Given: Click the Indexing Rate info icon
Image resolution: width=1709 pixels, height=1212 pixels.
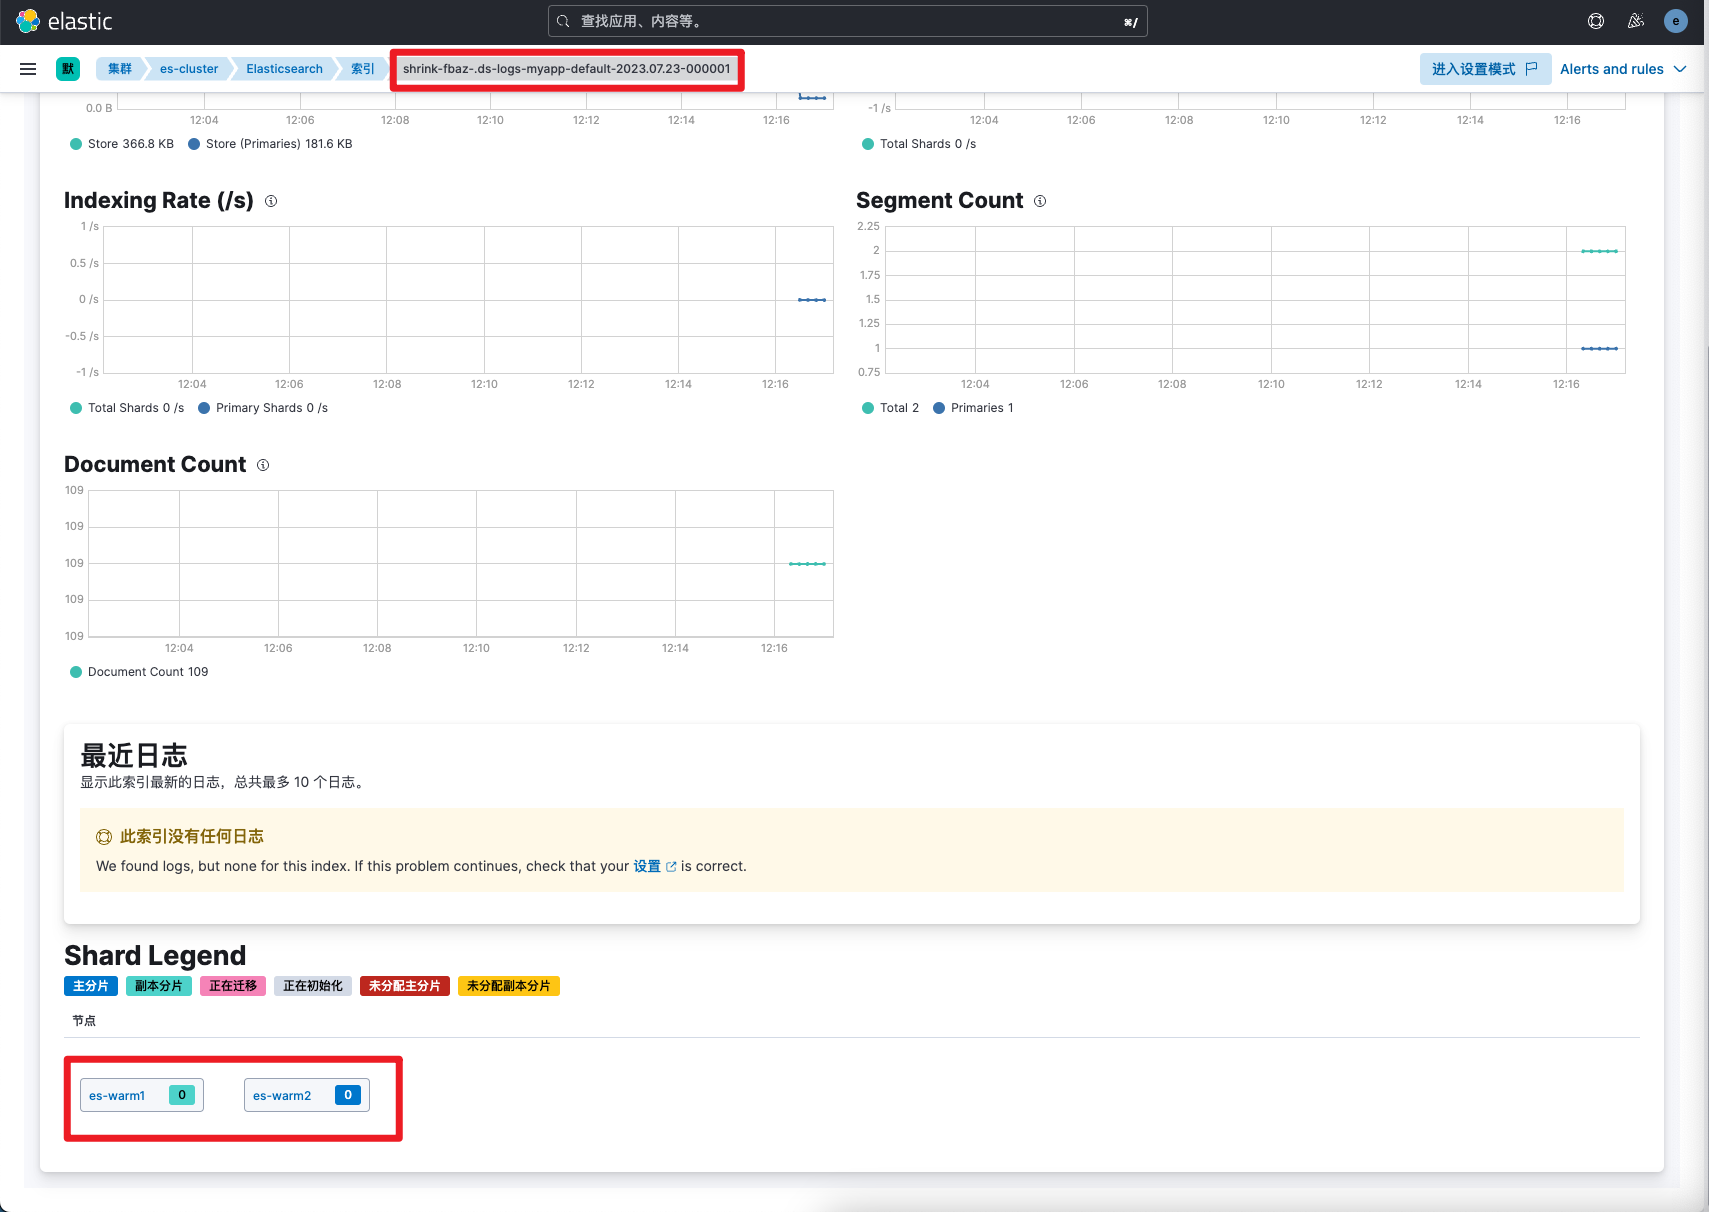Looking at the screenshot, I should click(271, 201).
